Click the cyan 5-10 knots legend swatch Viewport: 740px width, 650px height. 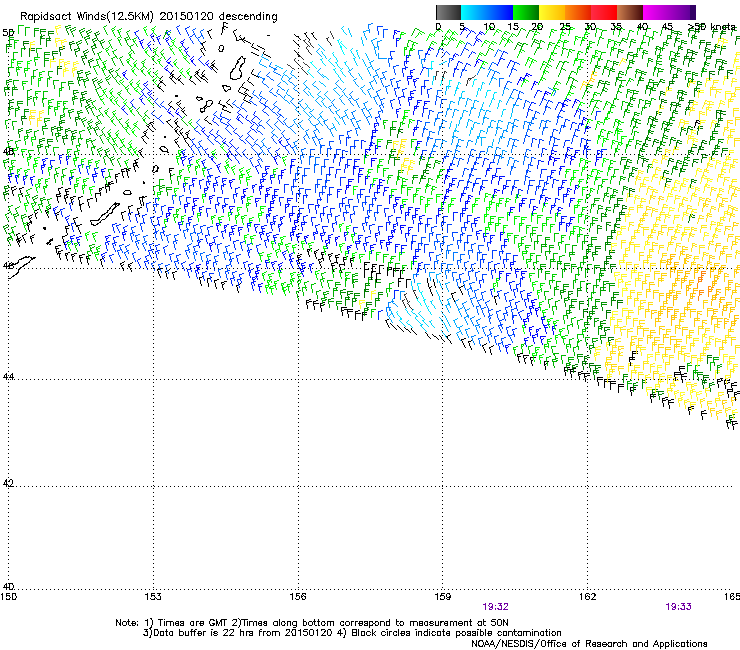[x=474, y=12]
